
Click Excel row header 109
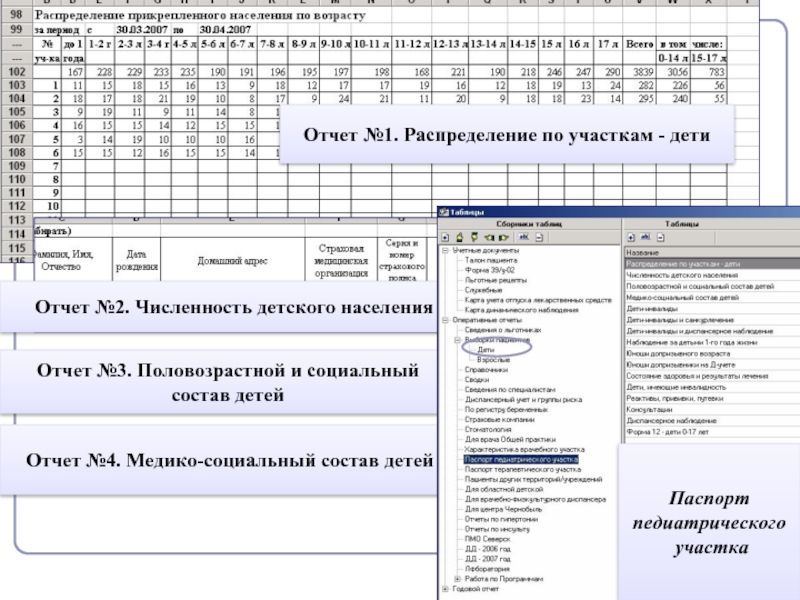(16, 166)
